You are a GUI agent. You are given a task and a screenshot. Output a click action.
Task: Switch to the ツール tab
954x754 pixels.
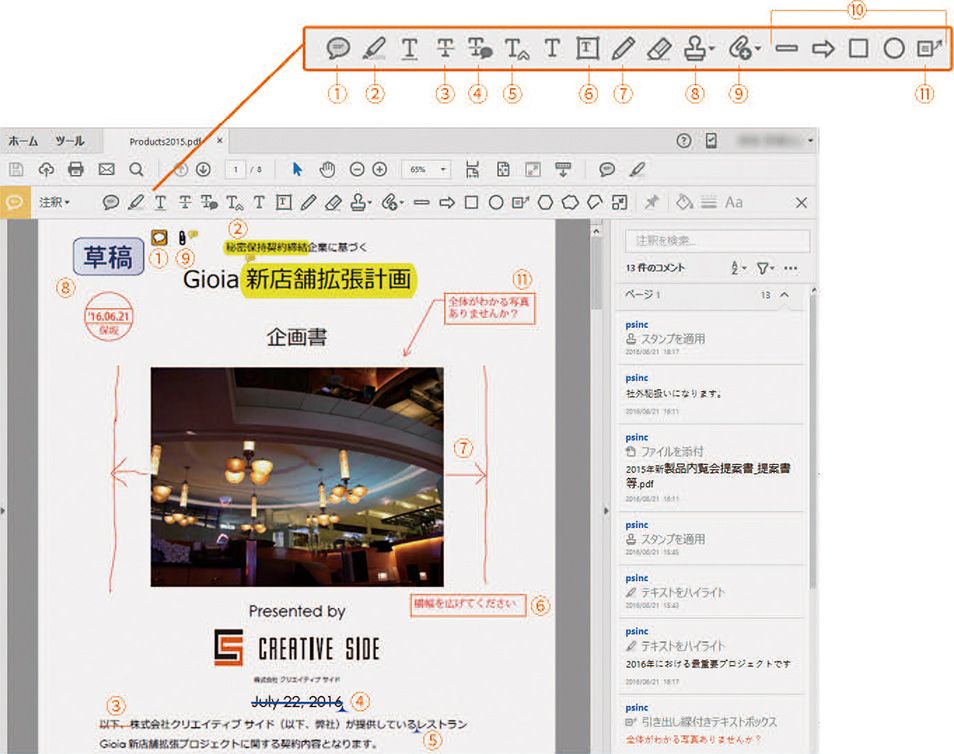pos(70,141)
